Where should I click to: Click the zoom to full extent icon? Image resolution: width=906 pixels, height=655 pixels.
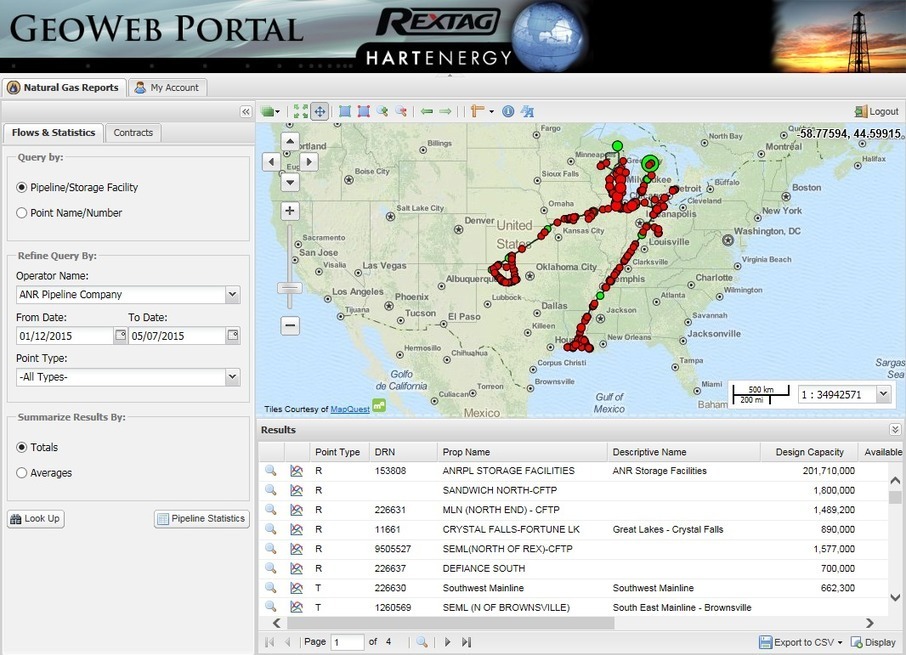tap(300, 111)
